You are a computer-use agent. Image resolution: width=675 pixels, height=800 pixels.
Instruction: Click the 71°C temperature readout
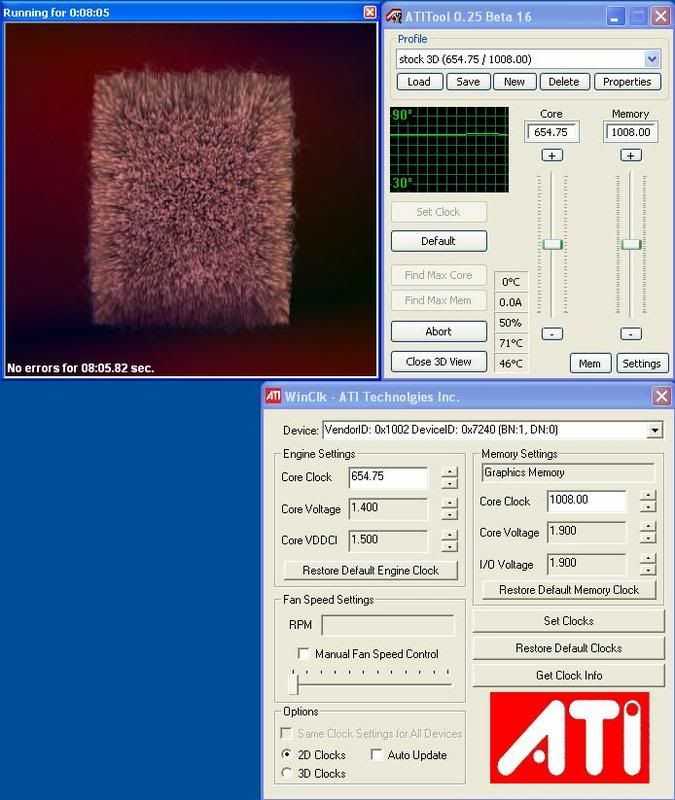coord(511,343)
